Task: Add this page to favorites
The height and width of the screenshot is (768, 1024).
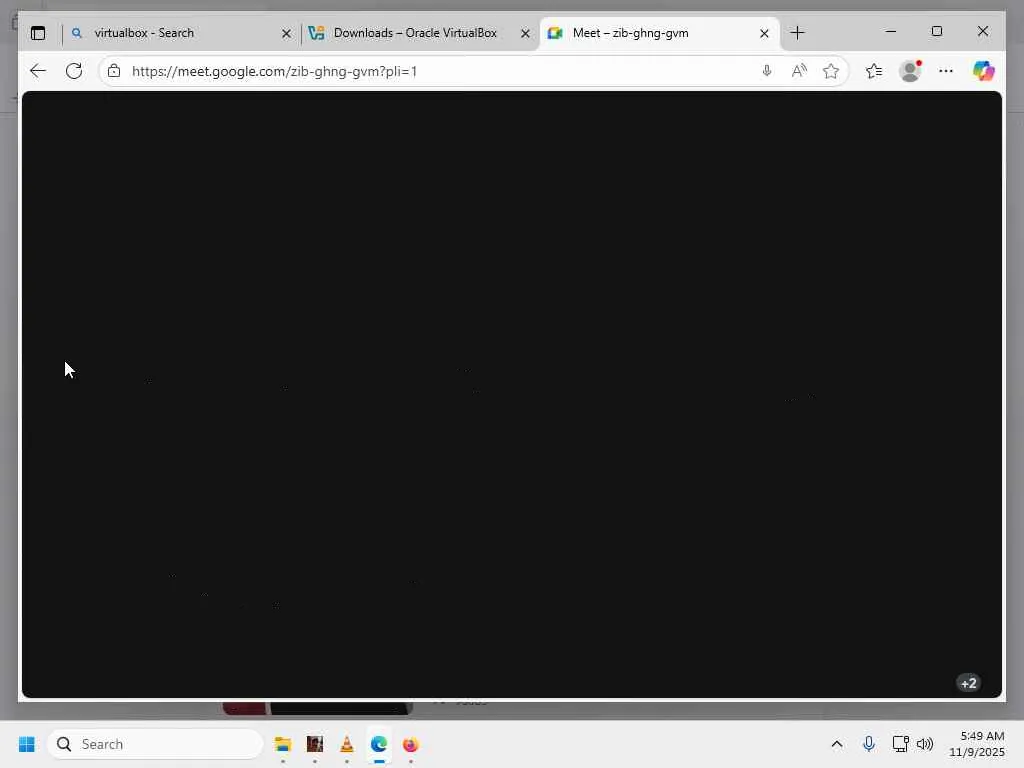Action: tap(831, 71)
